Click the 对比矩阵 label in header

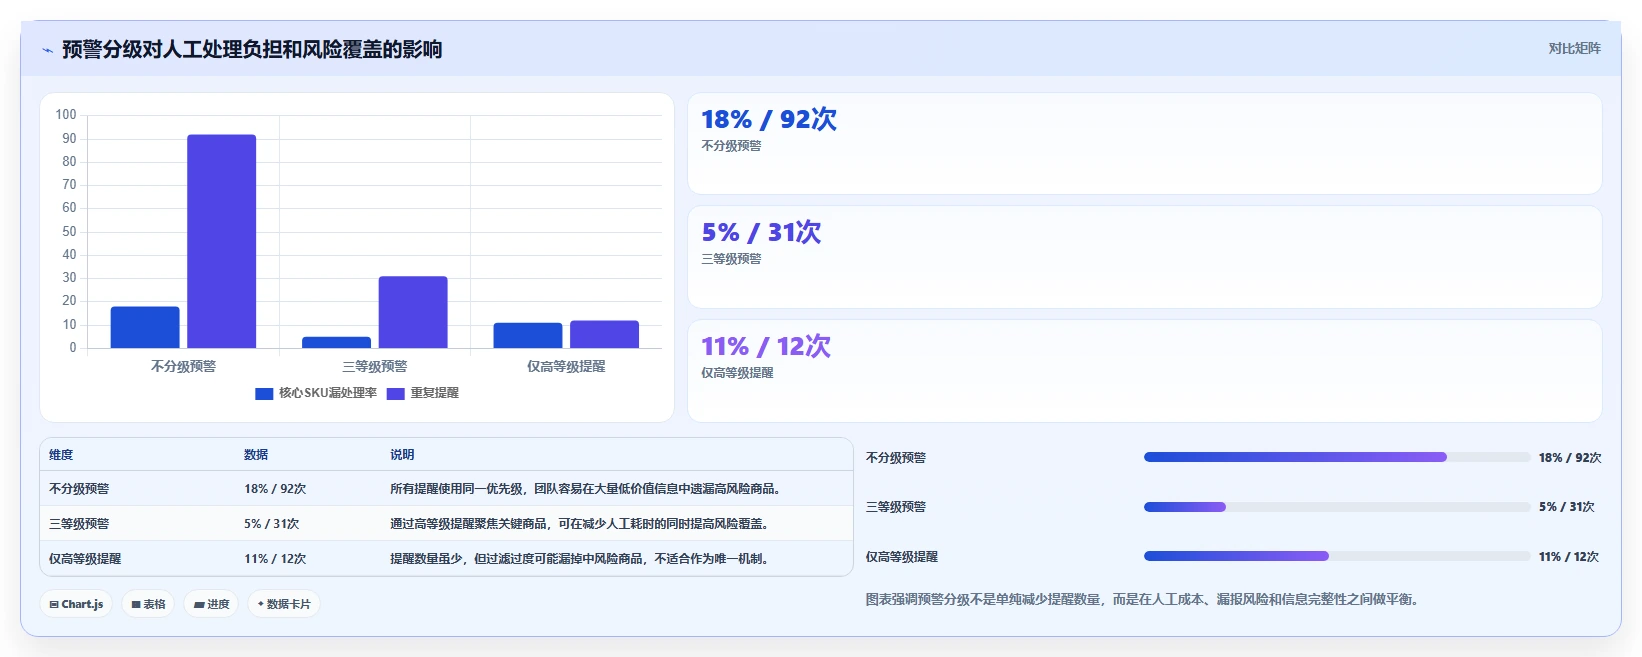1574,48
